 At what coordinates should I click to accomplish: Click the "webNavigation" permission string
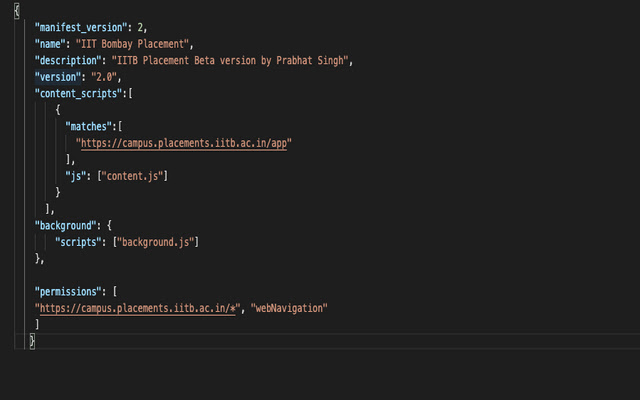[x=289, y=308]
